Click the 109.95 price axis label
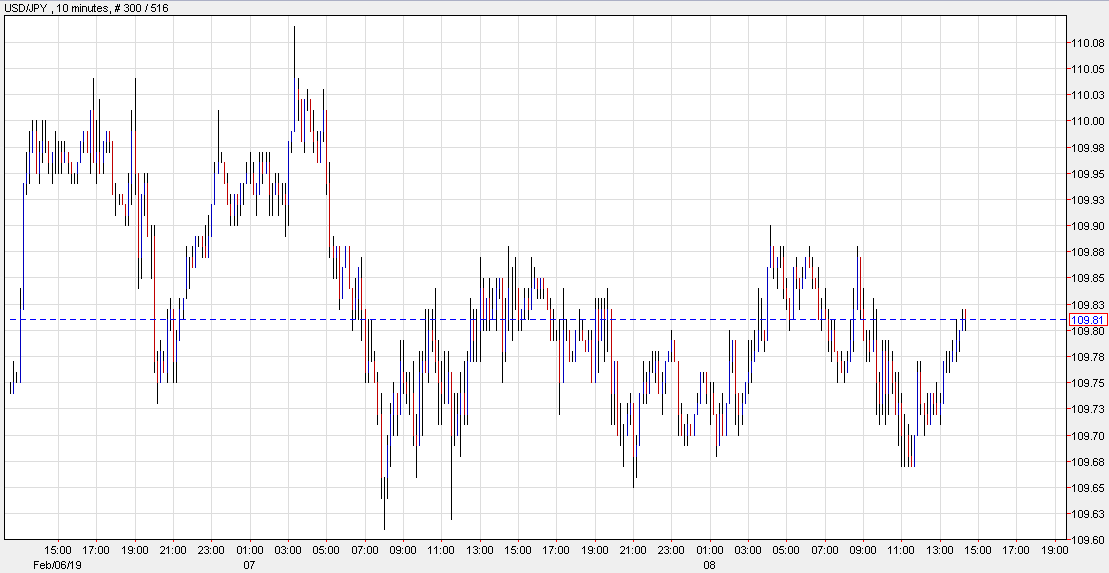This screenshot has height=573, width=1109. [1087, 174]
